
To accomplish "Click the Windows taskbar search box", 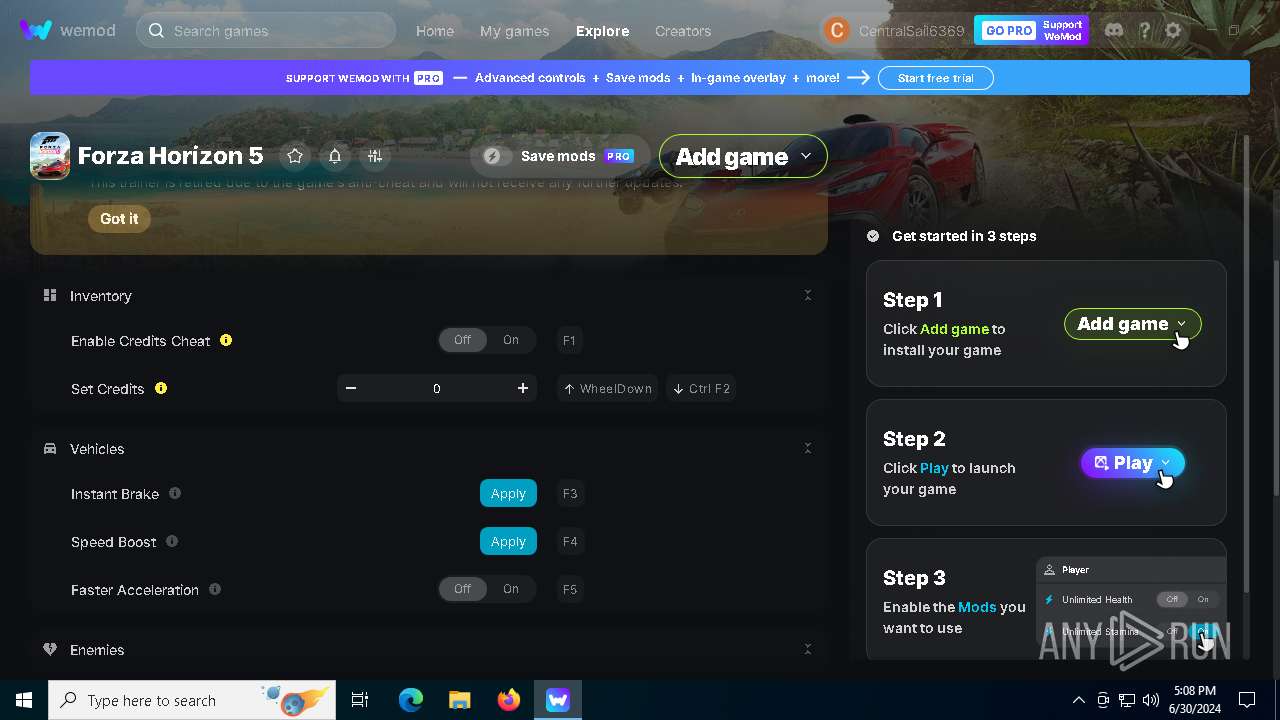I will pos(192,700).
